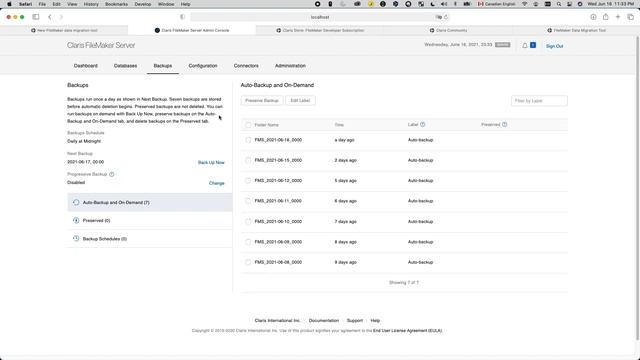Screen dimensions: 640x360
Task: Click the Change link for Progressive Backup
Action: click(x=217, y=183)
